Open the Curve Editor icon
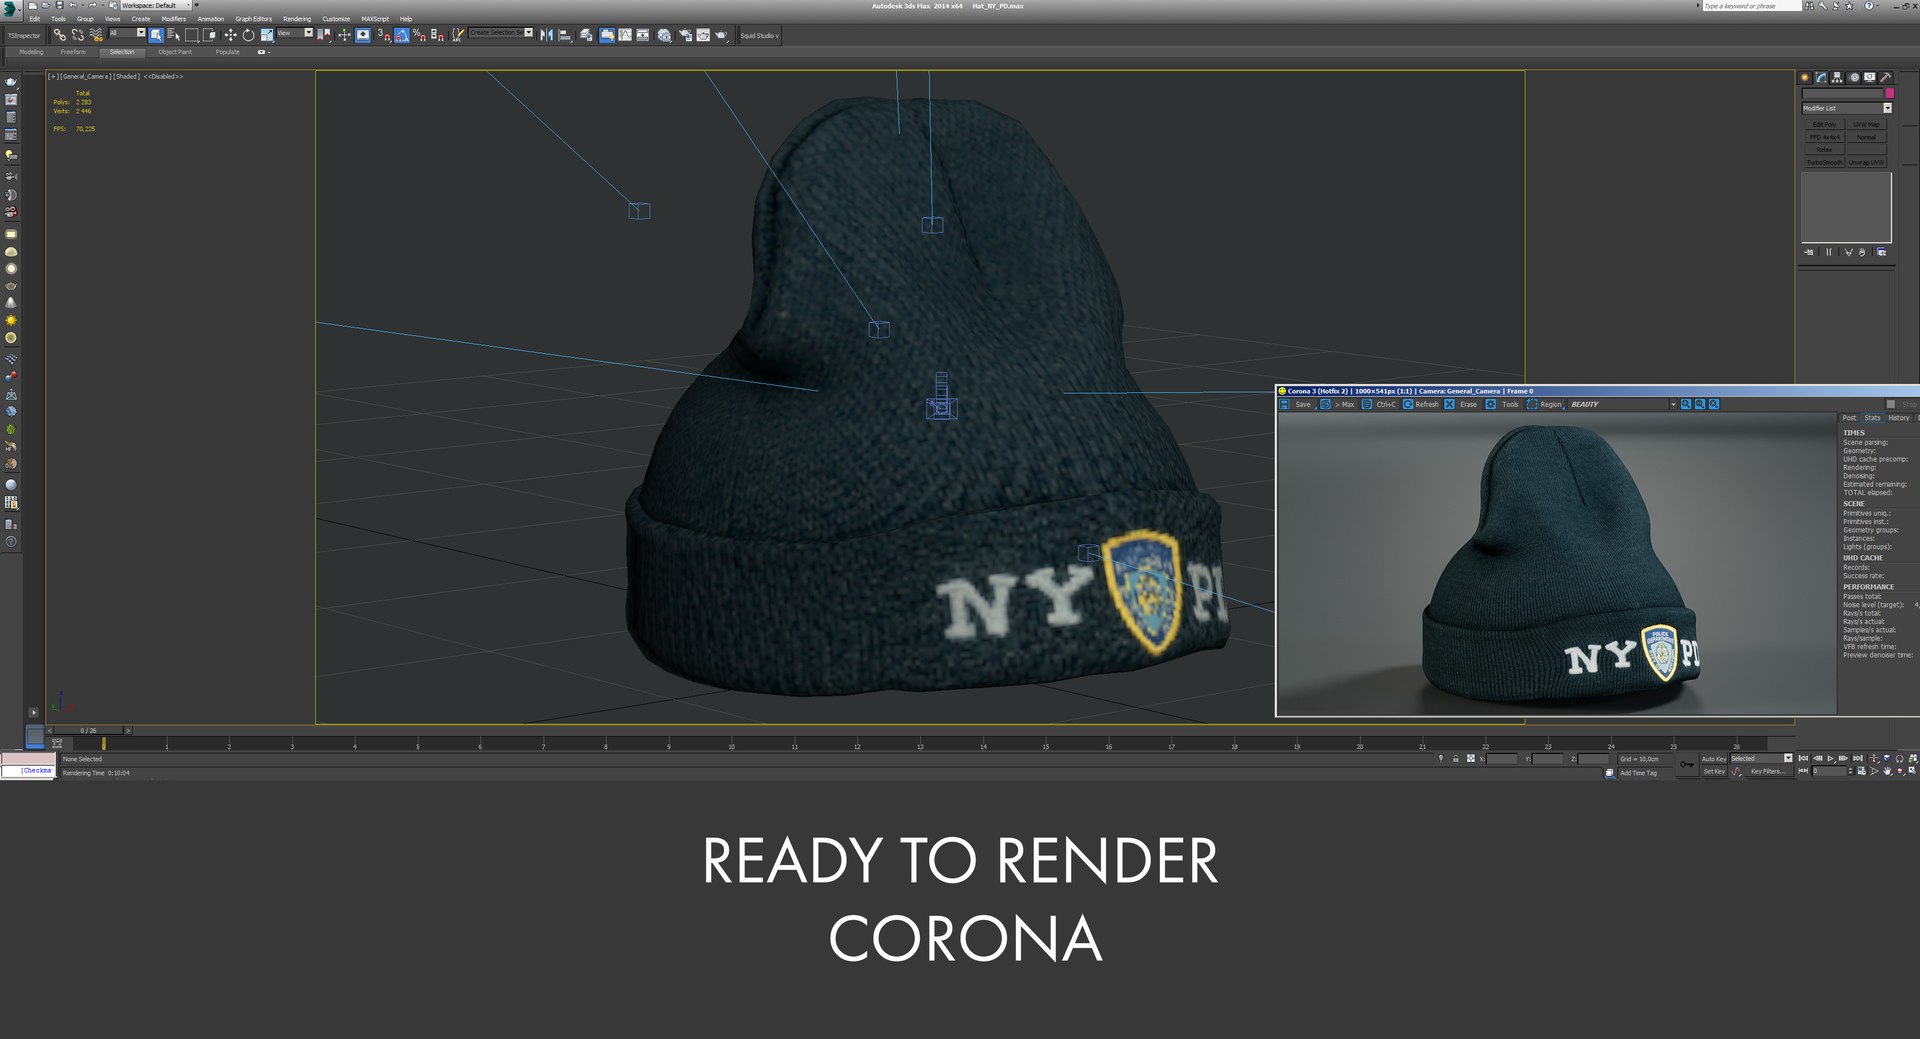 coord(626,35)
